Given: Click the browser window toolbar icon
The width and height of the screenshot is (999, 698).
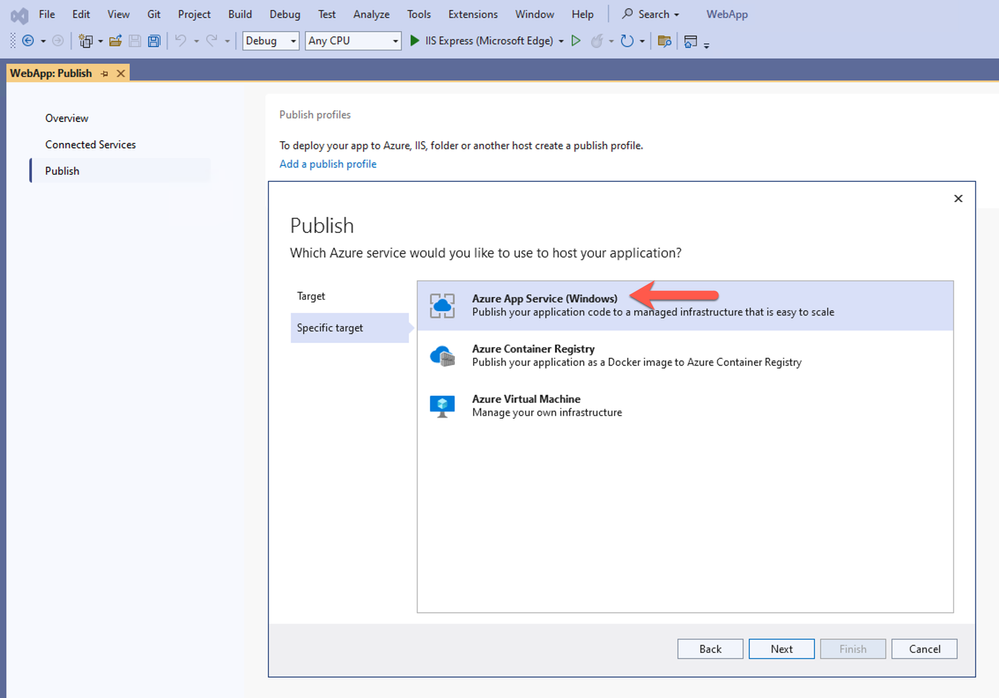Looking at the screenshot, I should (x=690, y=41).
